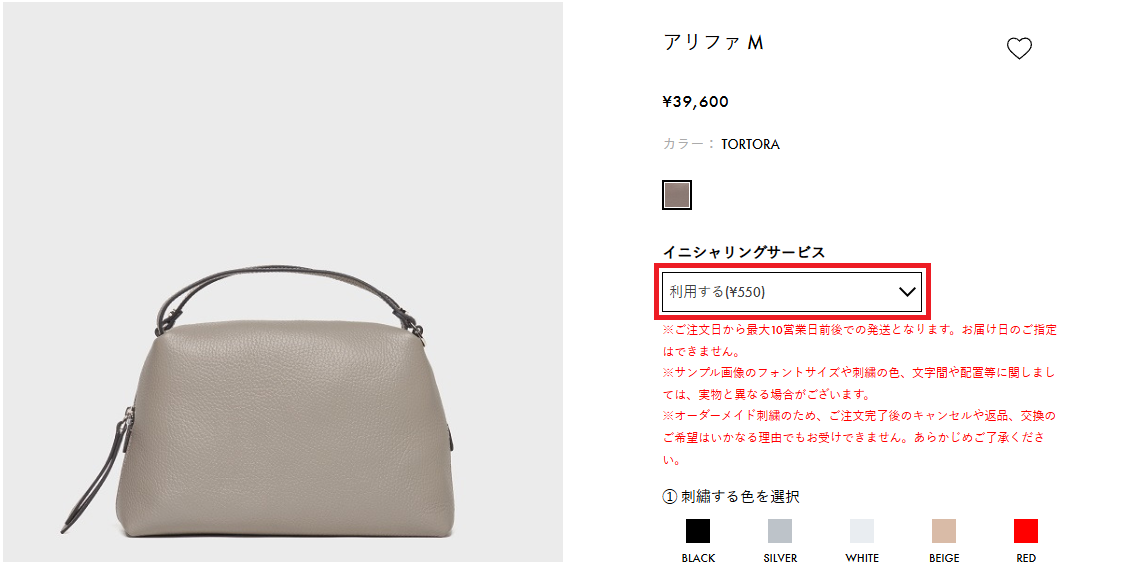Click the RED text label

[x=1026, y=558]
